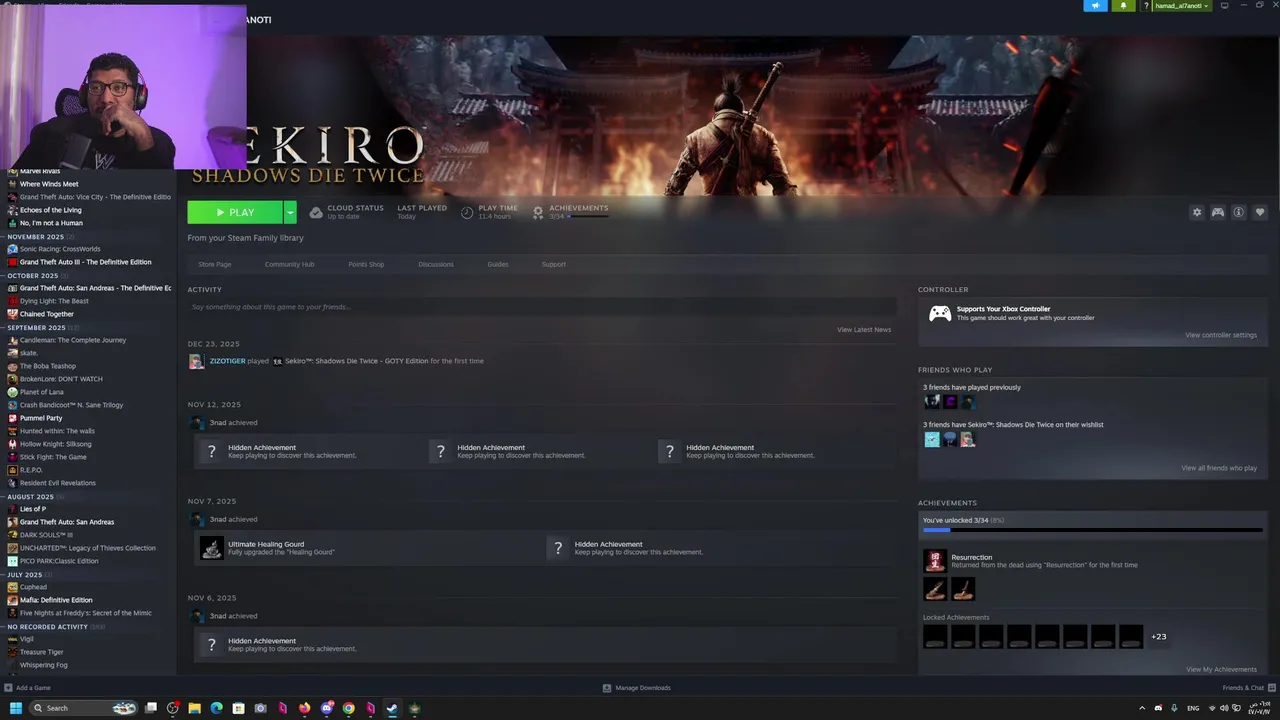The height and width of the screenshot is (720, 1280).
Task: Launch Microsoft Edge from the taskbar
Action: point(216,708)
